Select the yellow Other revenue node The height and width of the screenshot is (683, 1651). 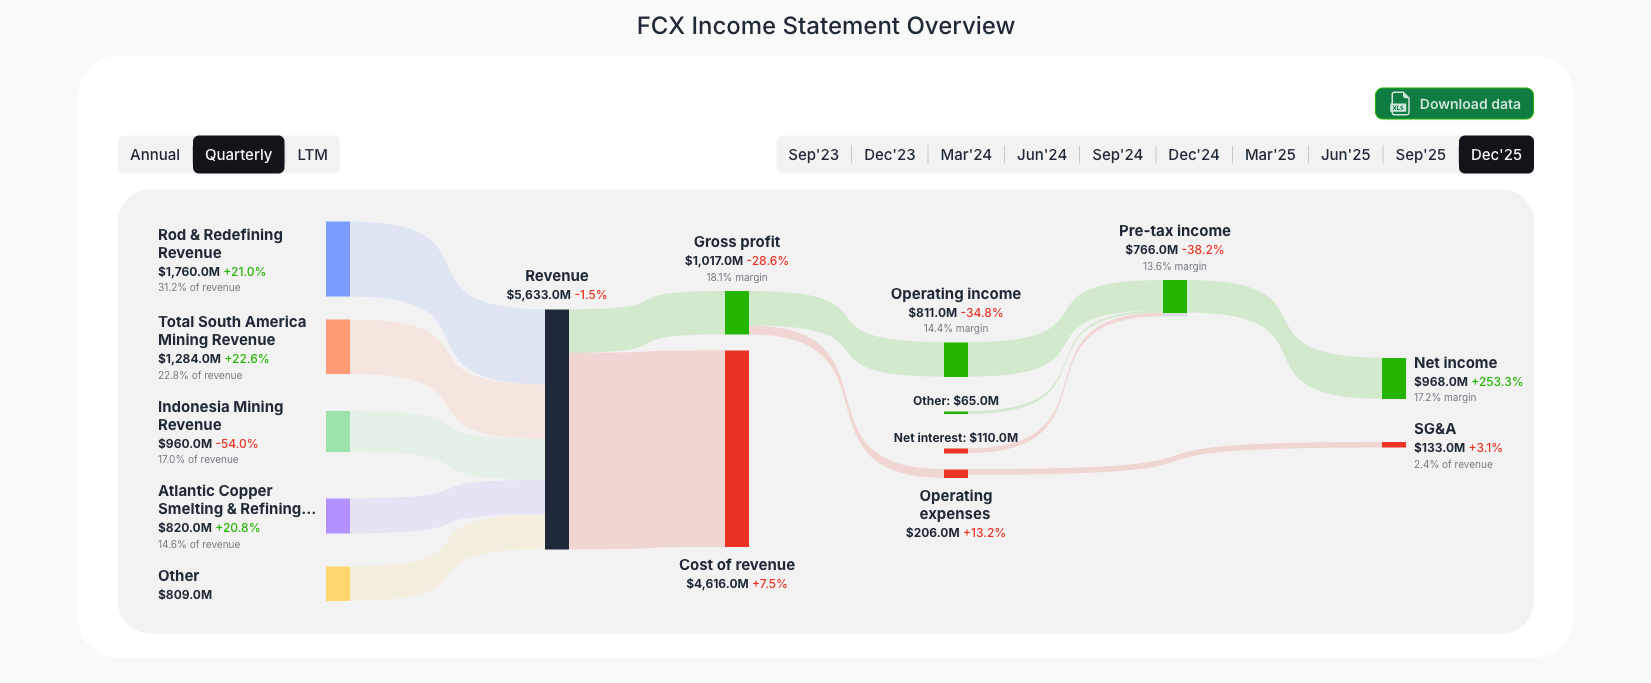tap(336, 583)
